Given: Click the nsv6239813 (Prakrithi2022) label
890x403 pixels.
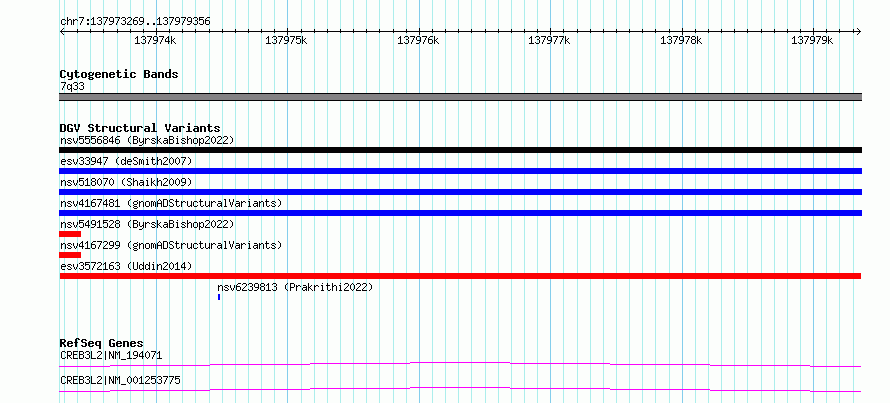Looking at the screenshot, I should [x=295, y=287].
